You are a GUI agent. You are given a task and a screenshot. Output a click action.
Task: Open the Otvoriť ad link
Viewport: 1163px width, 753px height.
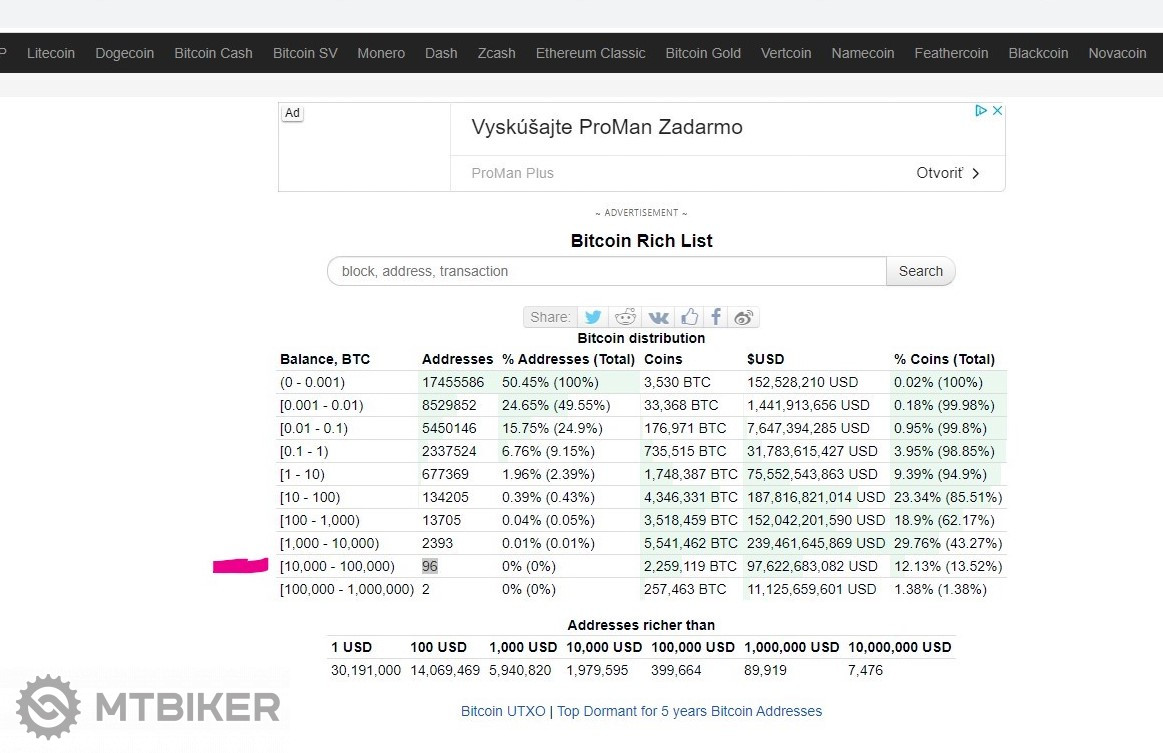coord(948,173)
